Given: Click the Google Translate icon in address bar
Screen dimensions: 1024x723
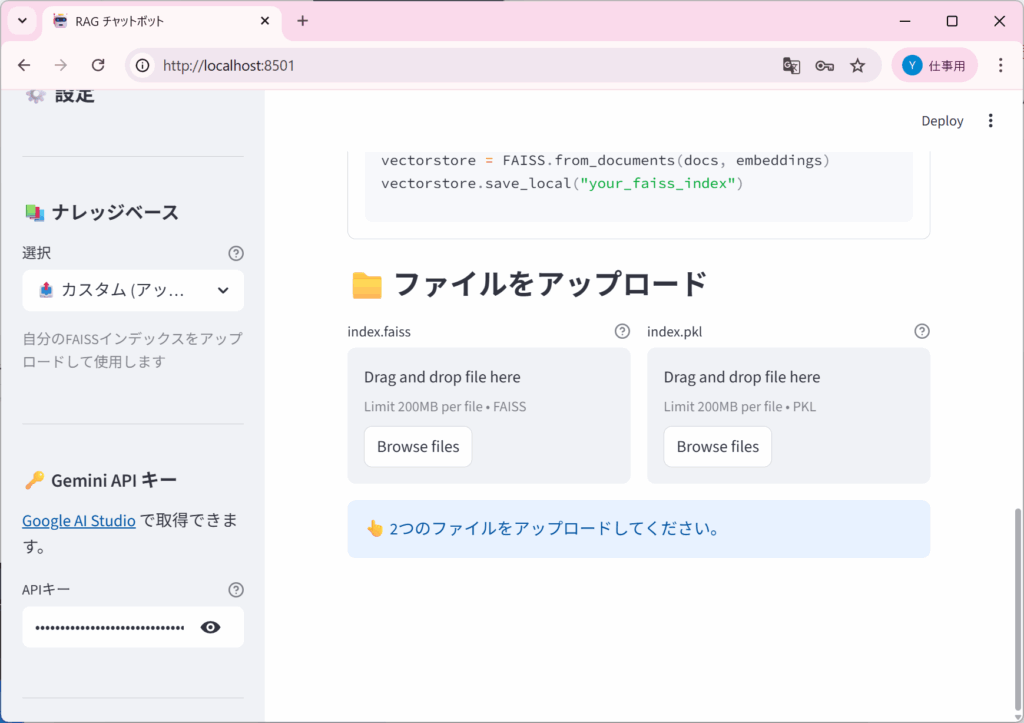Looking at the screenshot, I should point(791,65).
